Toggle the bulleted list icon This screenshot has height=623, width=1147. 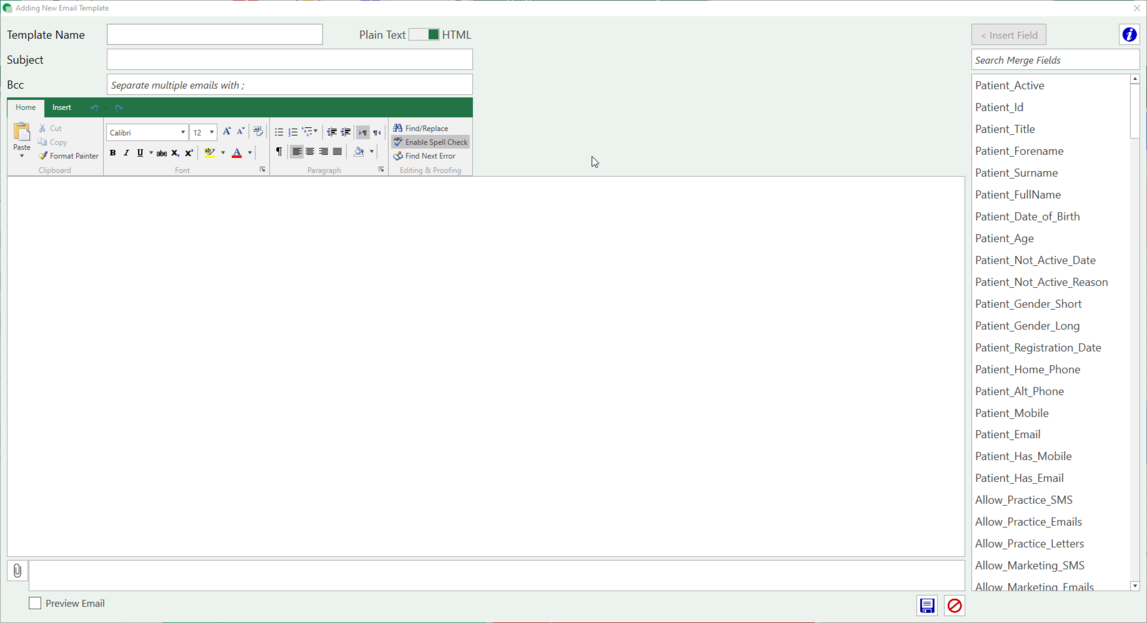click(x=279, y=131)
